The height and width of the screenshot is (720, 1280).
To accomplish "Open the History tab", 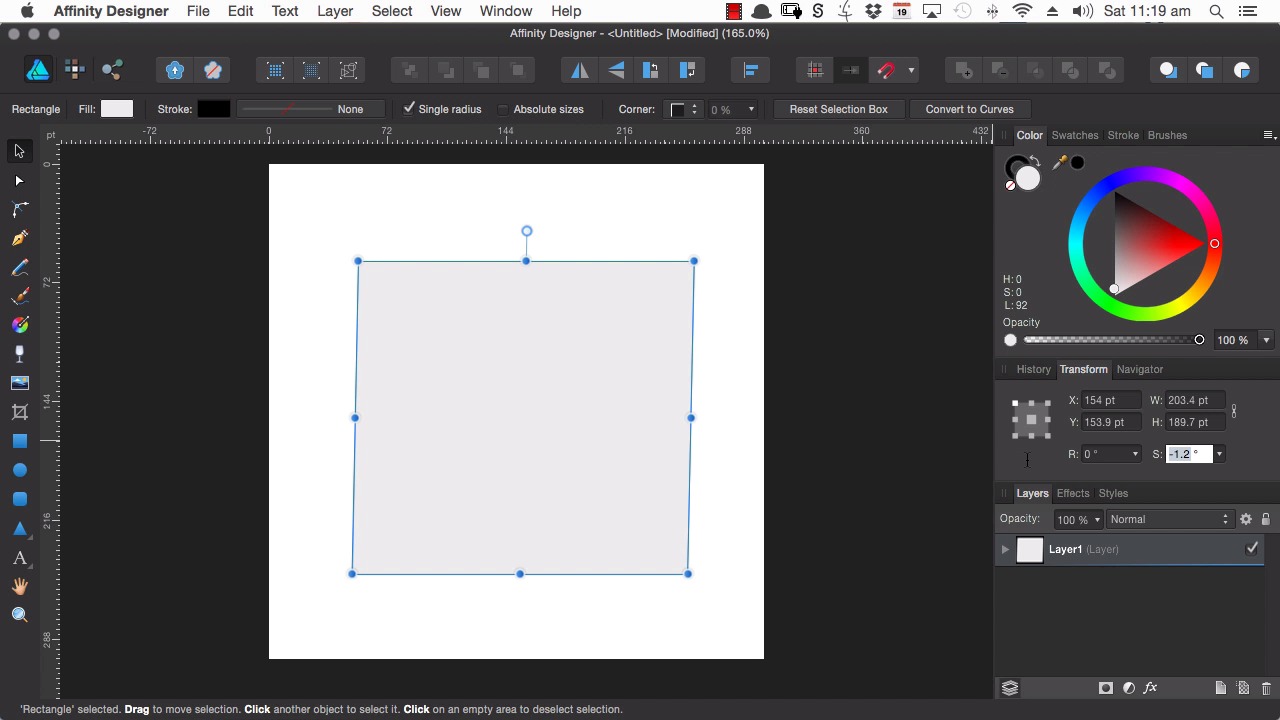I will (1033, 369).
